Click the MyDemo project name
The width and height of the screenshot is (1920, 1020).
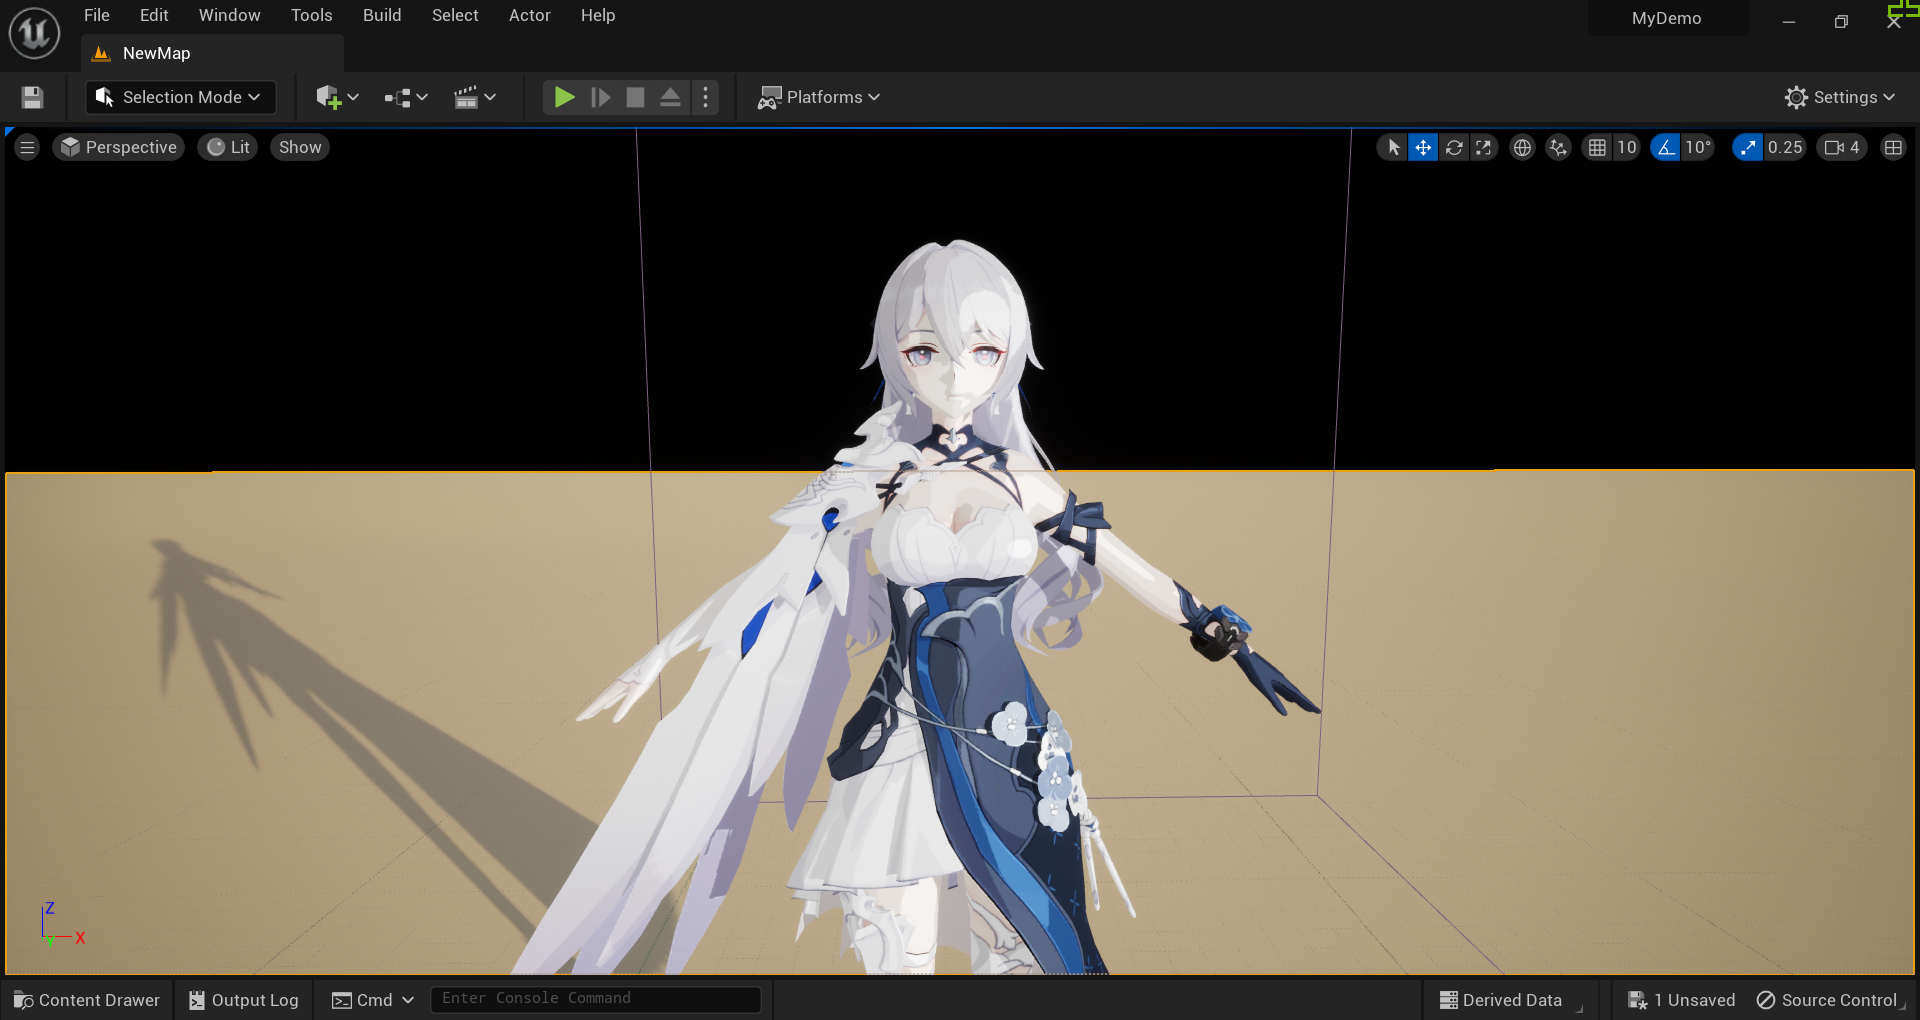[1667, 18]
